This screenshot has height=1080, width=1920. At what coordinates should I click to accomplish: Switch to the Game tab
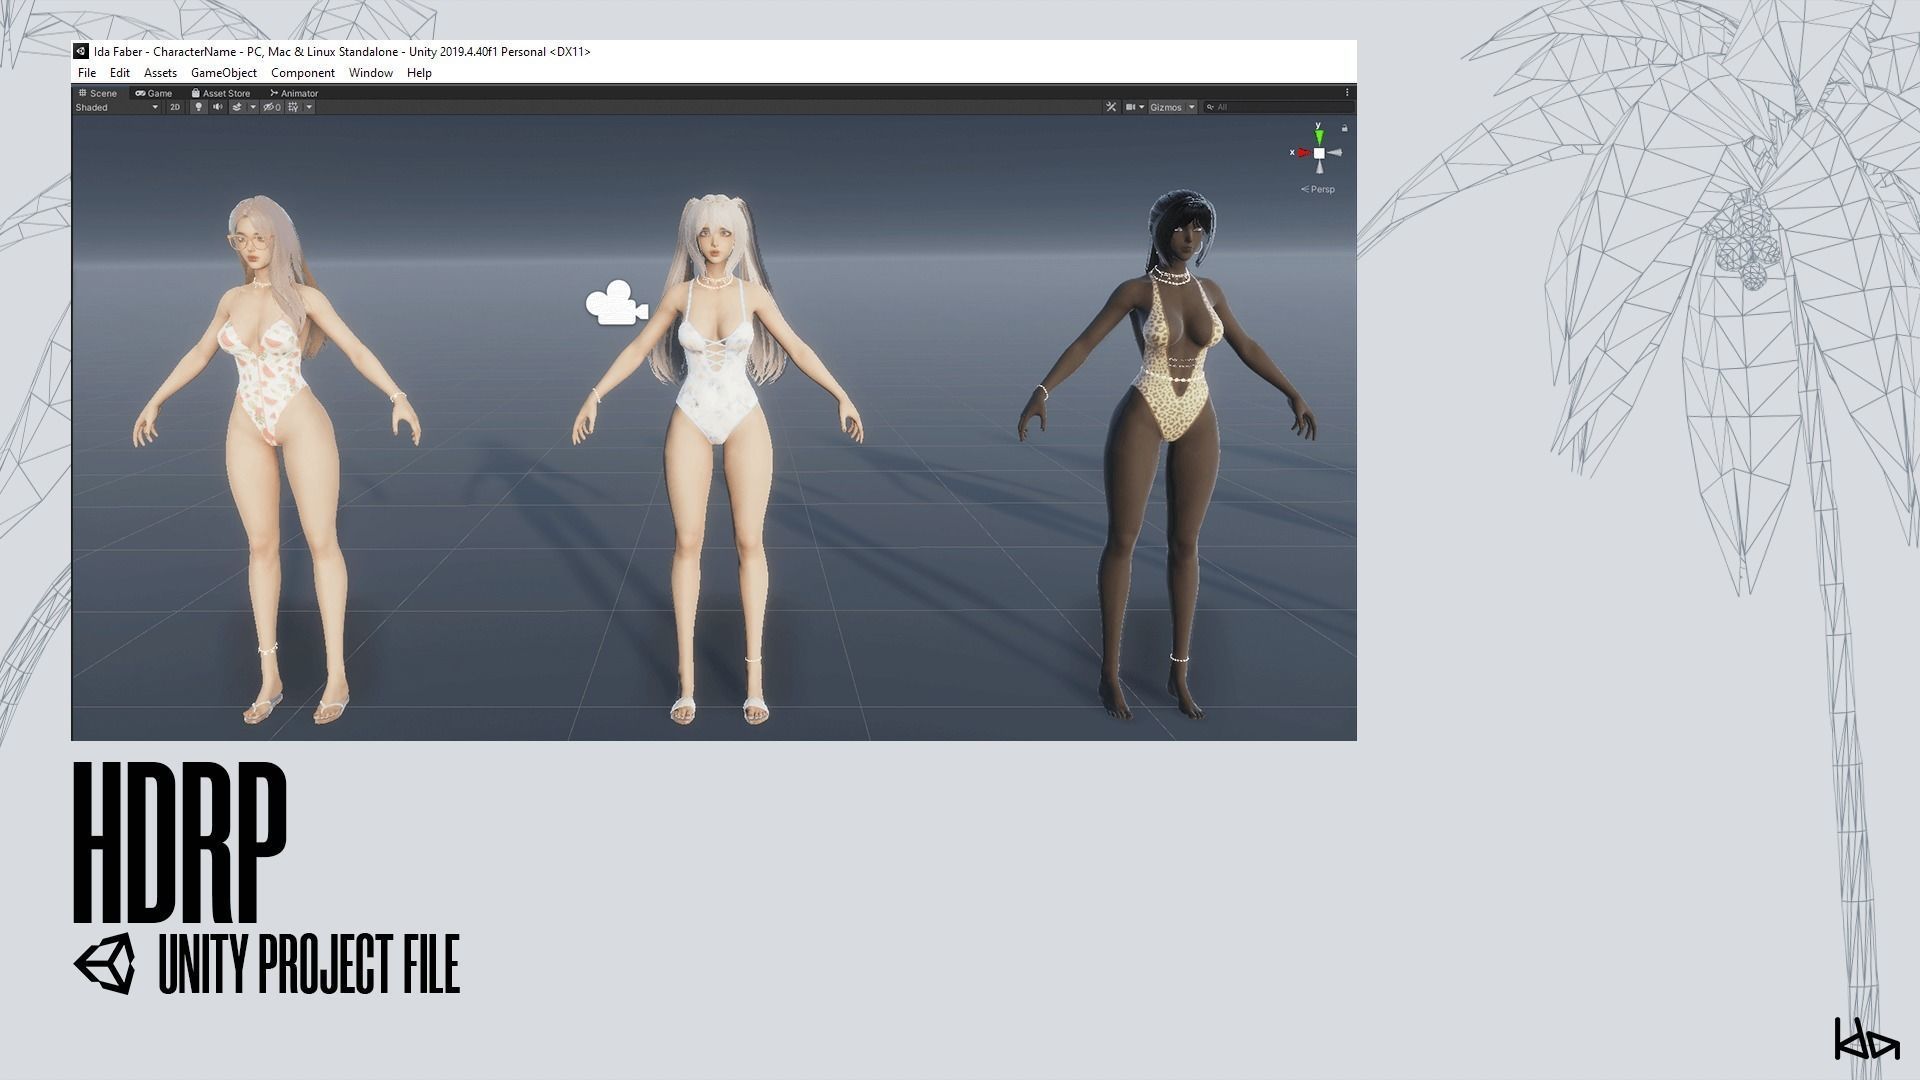click(154, 93)
